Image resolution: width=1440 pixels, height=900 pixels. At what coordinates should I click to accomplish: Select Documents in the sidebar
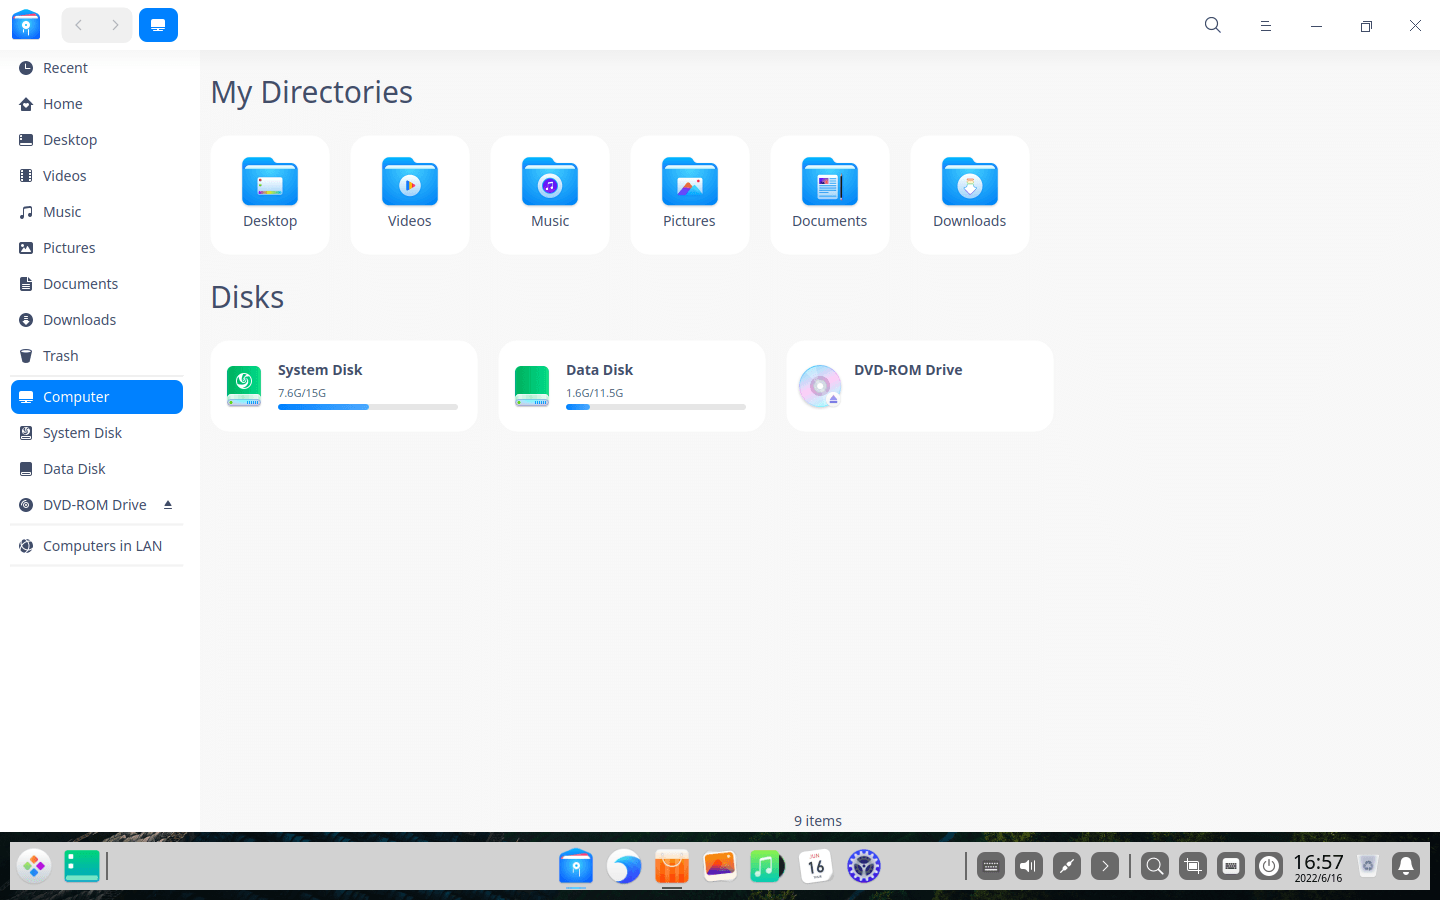pos(97,284)
